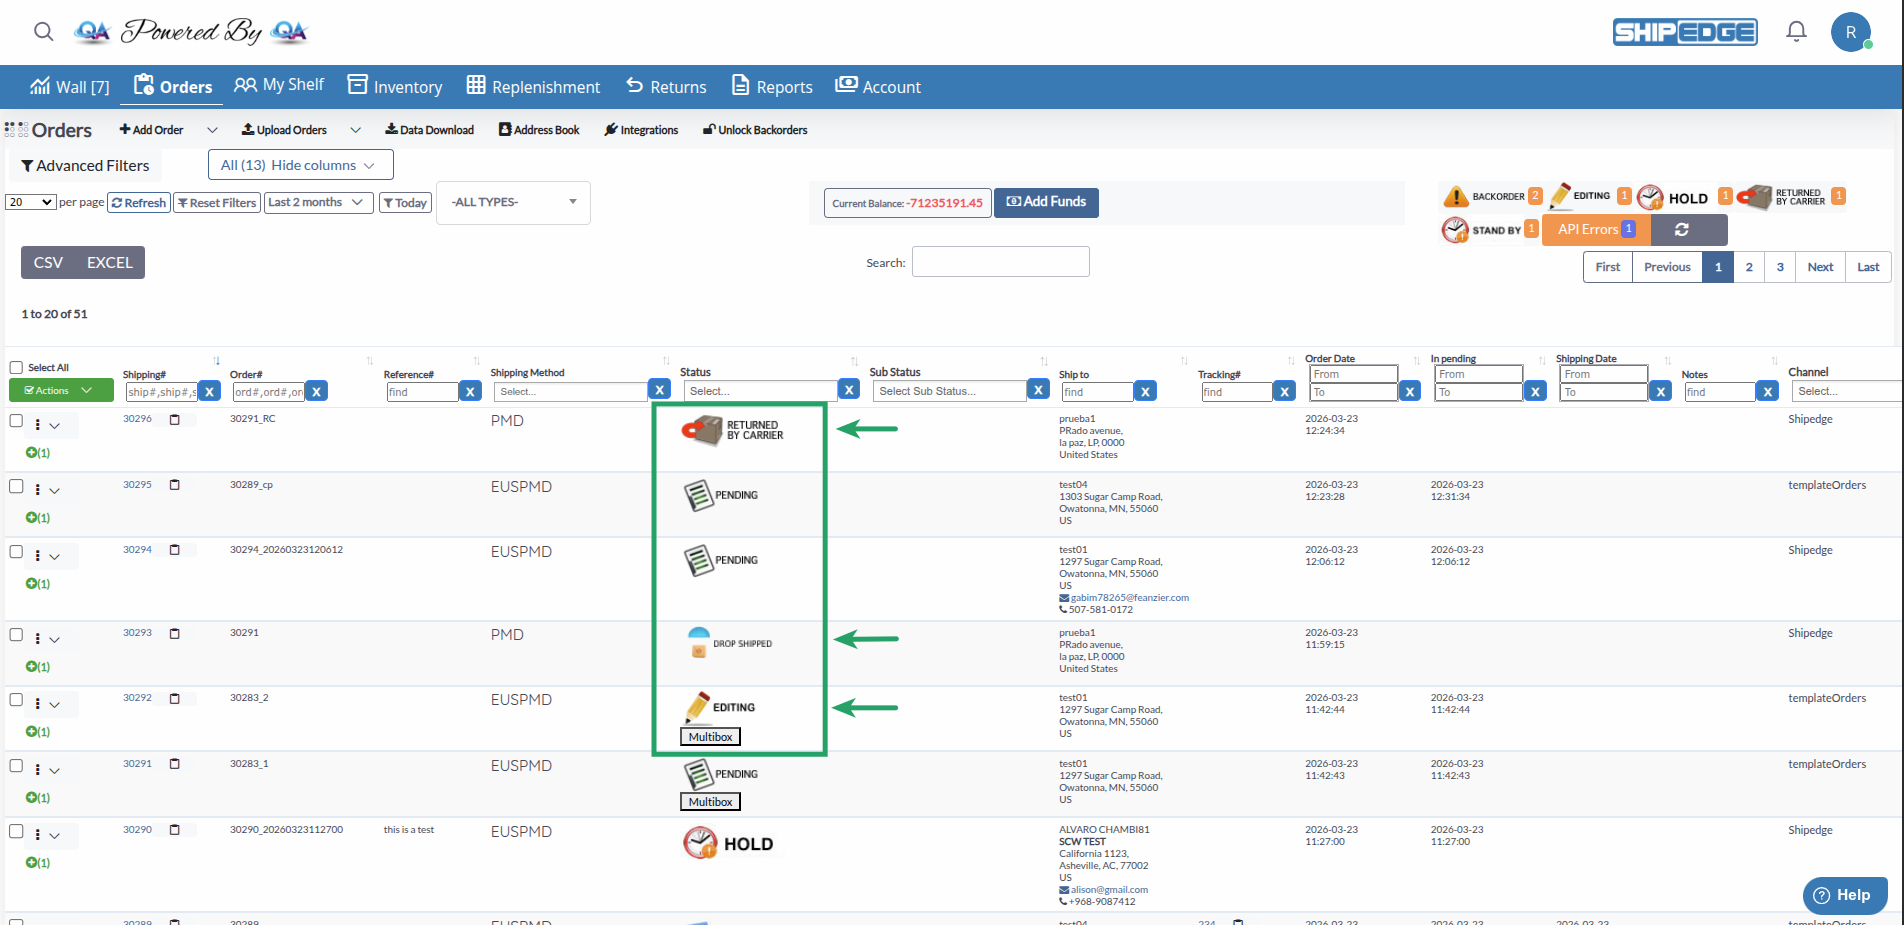
Task: Switch to the Inventory tab
Action: [395, 87]
